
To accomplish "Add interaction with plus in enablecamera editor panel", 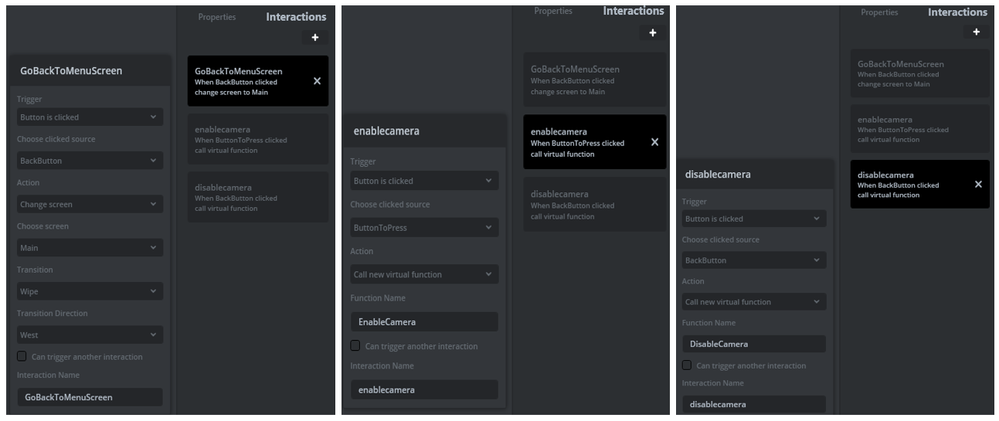I will tap(652, 33).
